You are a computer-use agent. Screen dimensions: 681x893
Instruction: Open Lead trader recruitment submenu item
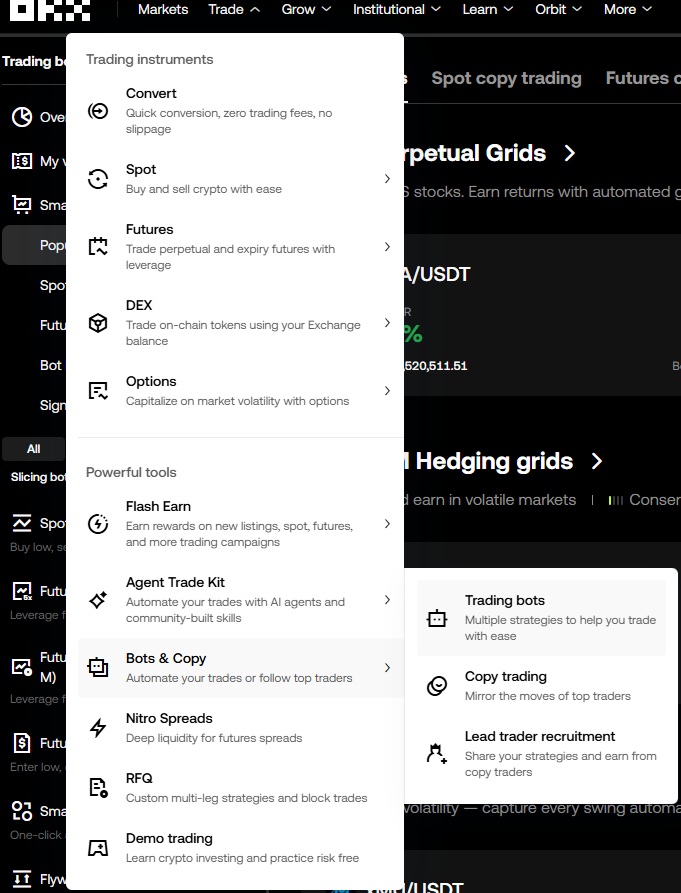(541, 754)
